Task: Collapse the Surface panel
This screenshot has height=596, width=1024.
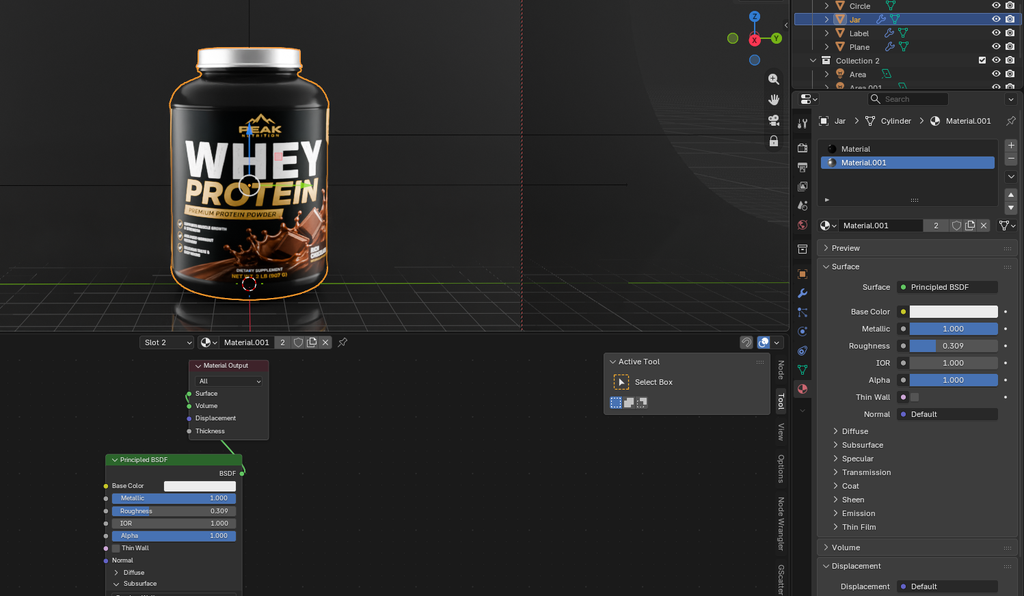Action: (826, 267)
